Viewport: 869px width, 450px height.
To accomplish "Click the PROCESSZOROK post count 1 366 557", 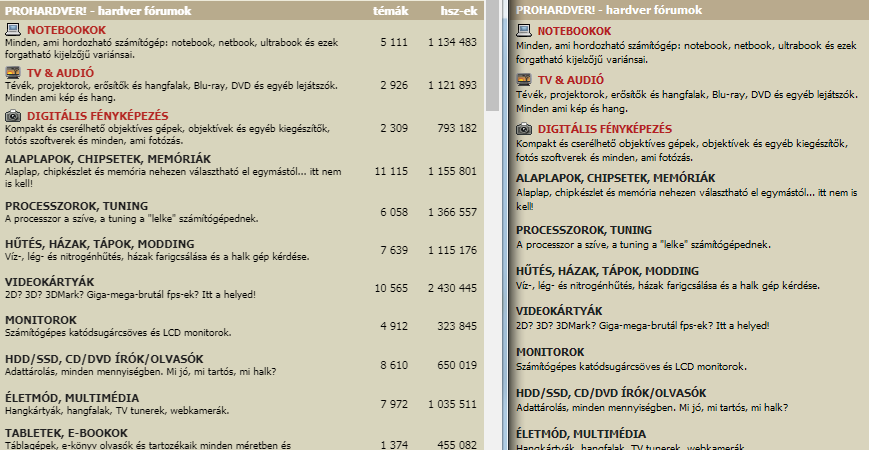I will [452, 212].
